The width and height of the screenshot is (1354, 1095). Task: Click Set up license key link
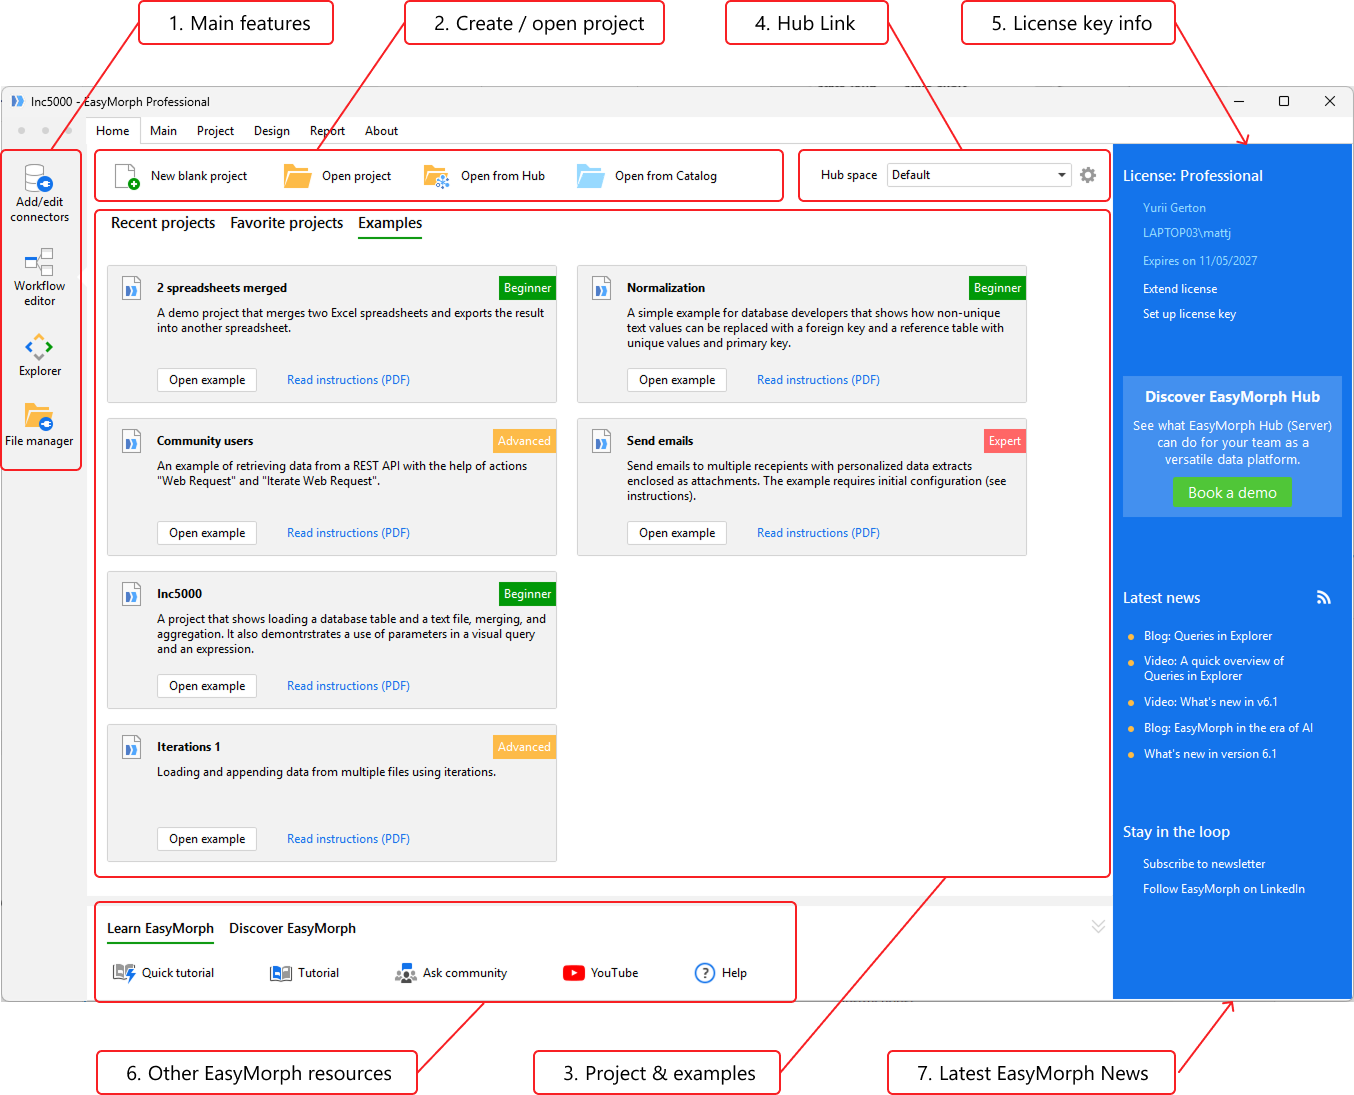tap(1189, 314)
